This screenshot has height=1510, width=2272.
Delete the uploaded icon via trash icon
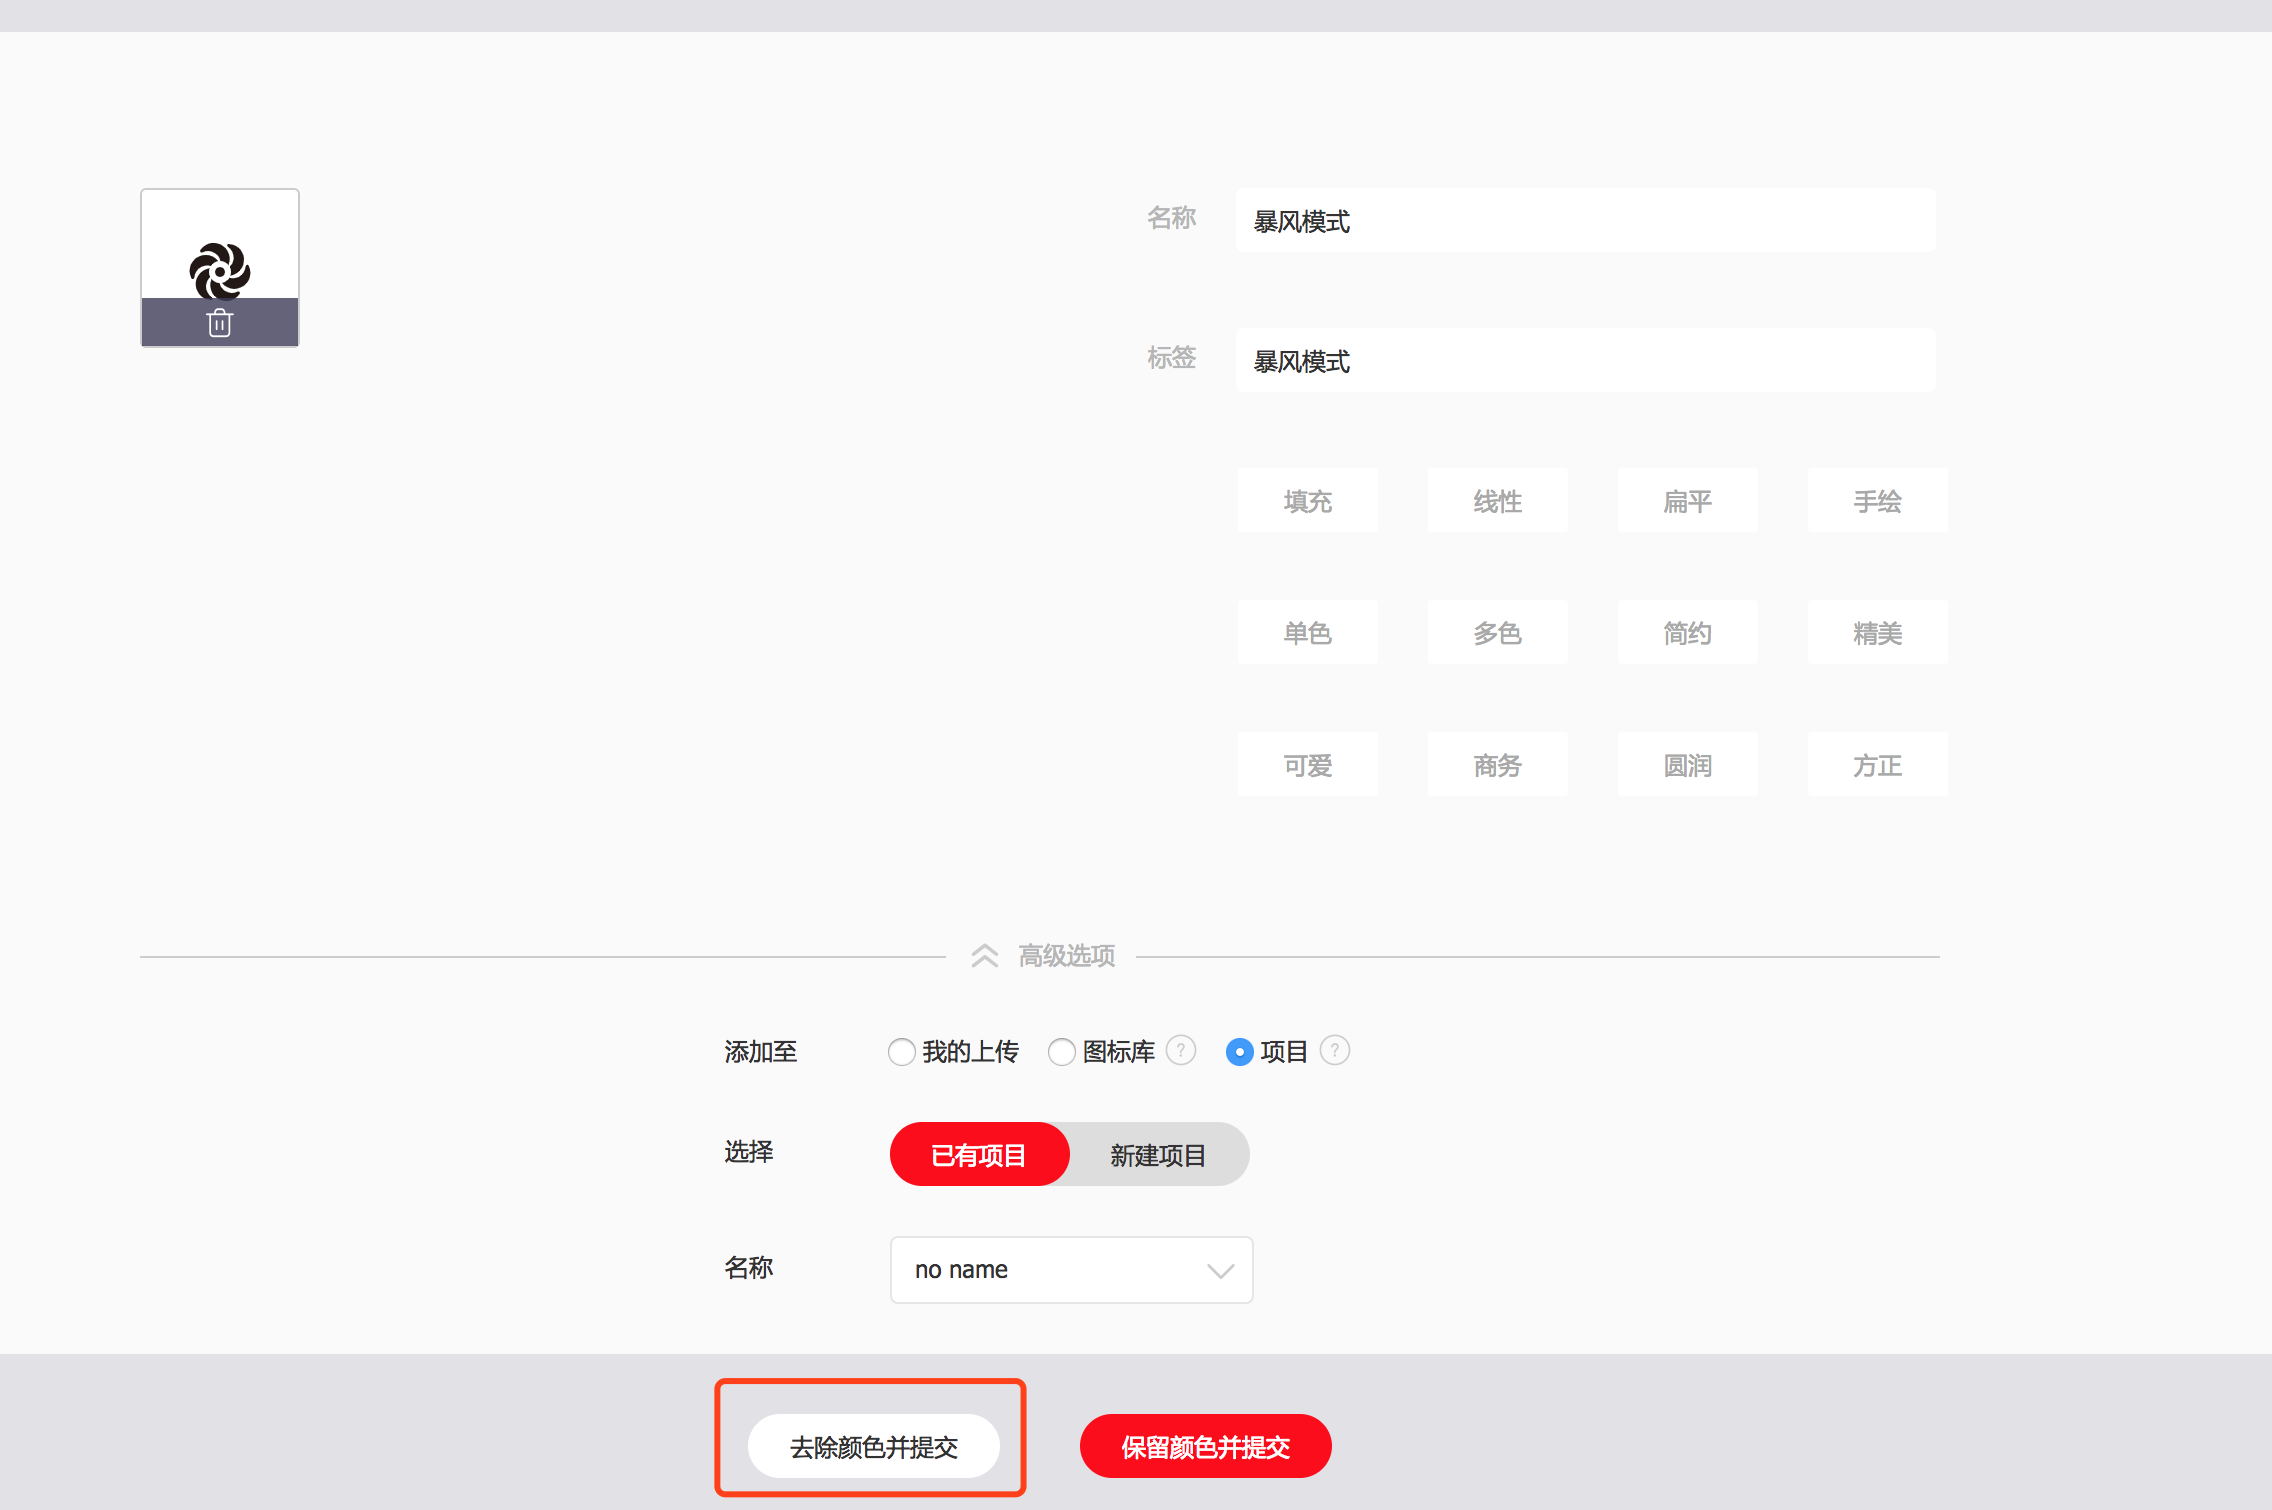click(220, 323)
